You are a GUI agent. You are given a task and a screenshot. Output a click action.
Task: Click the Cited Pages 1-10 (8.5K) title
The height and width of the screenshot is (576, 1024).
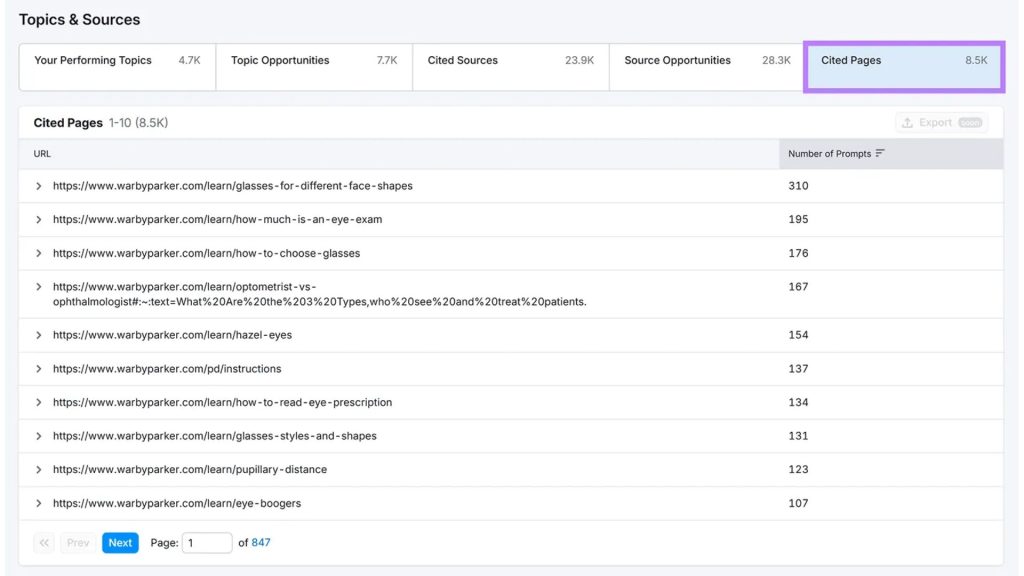[101, 123]
